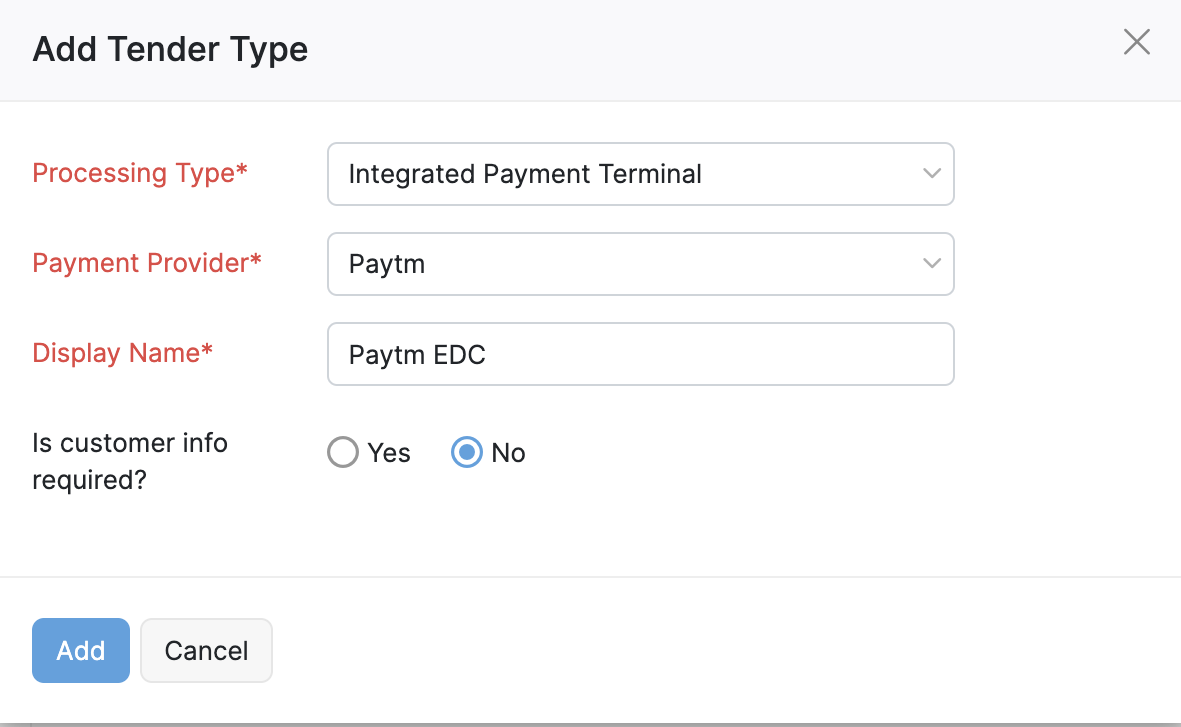Select the Yes radio button circle
Screen dimensions: 1181x727
(343, 453)
